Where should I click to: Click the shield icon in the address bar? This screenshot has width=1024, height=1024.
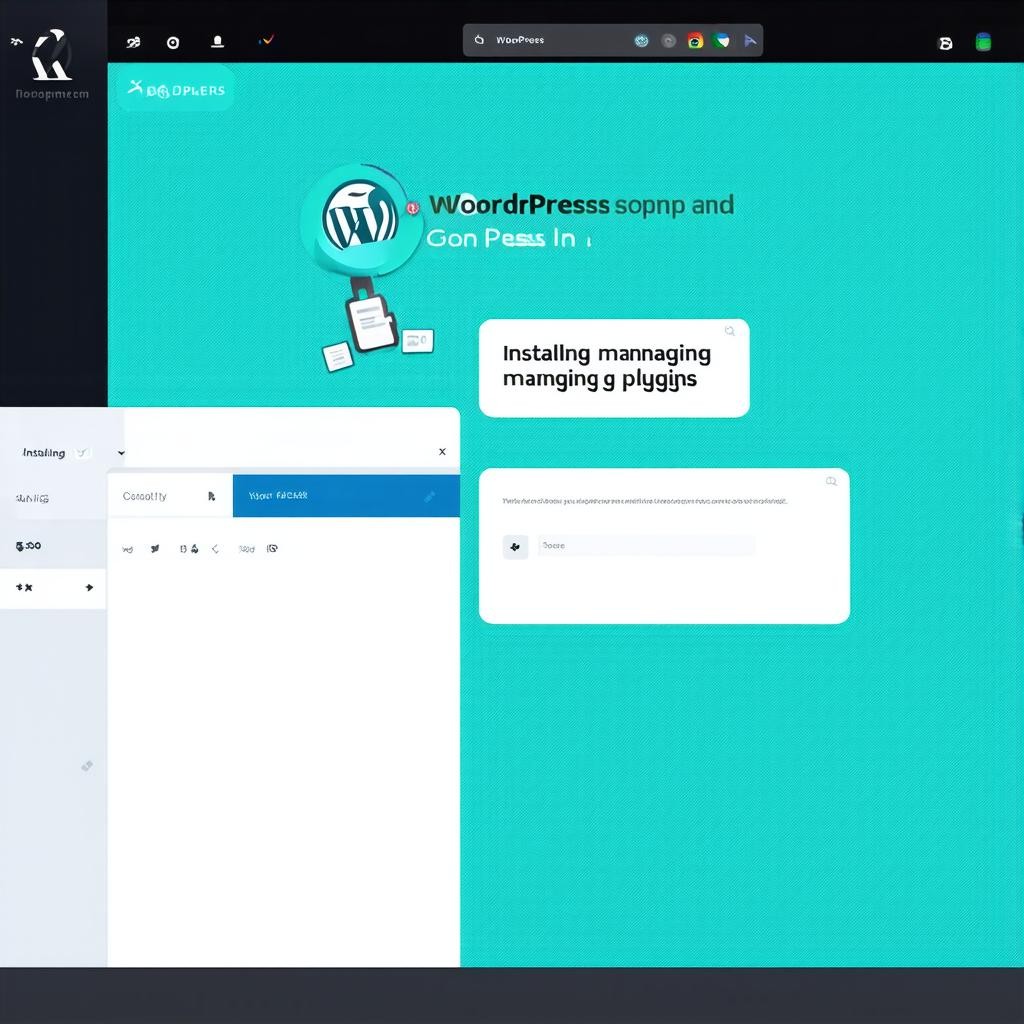click(x=722, y=41)
